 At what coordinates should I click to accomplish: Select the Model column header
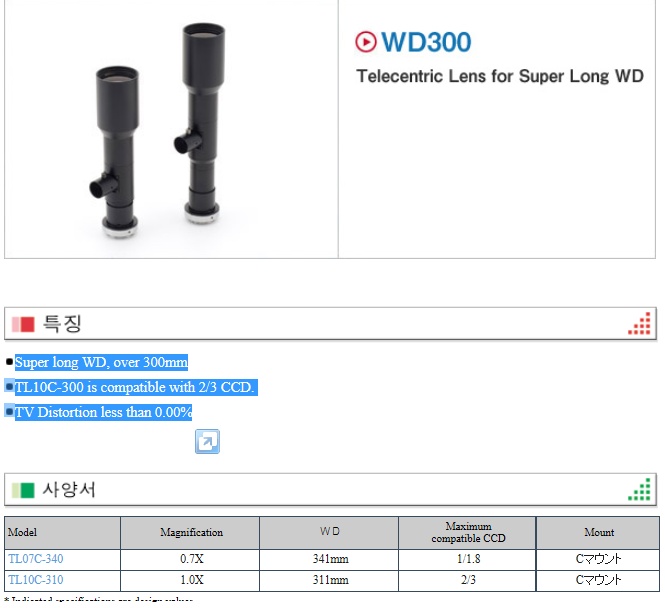(62, 533)
